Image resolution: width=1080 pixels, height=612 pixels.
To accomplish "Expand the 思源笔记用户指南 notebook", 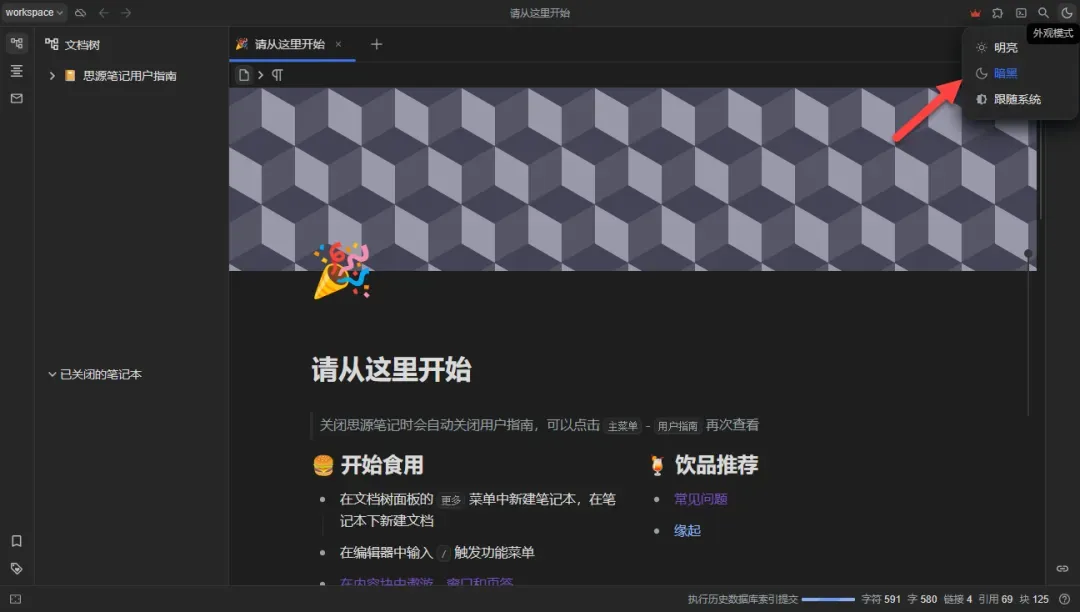I will pyautogui.click(x=52, y=76).
